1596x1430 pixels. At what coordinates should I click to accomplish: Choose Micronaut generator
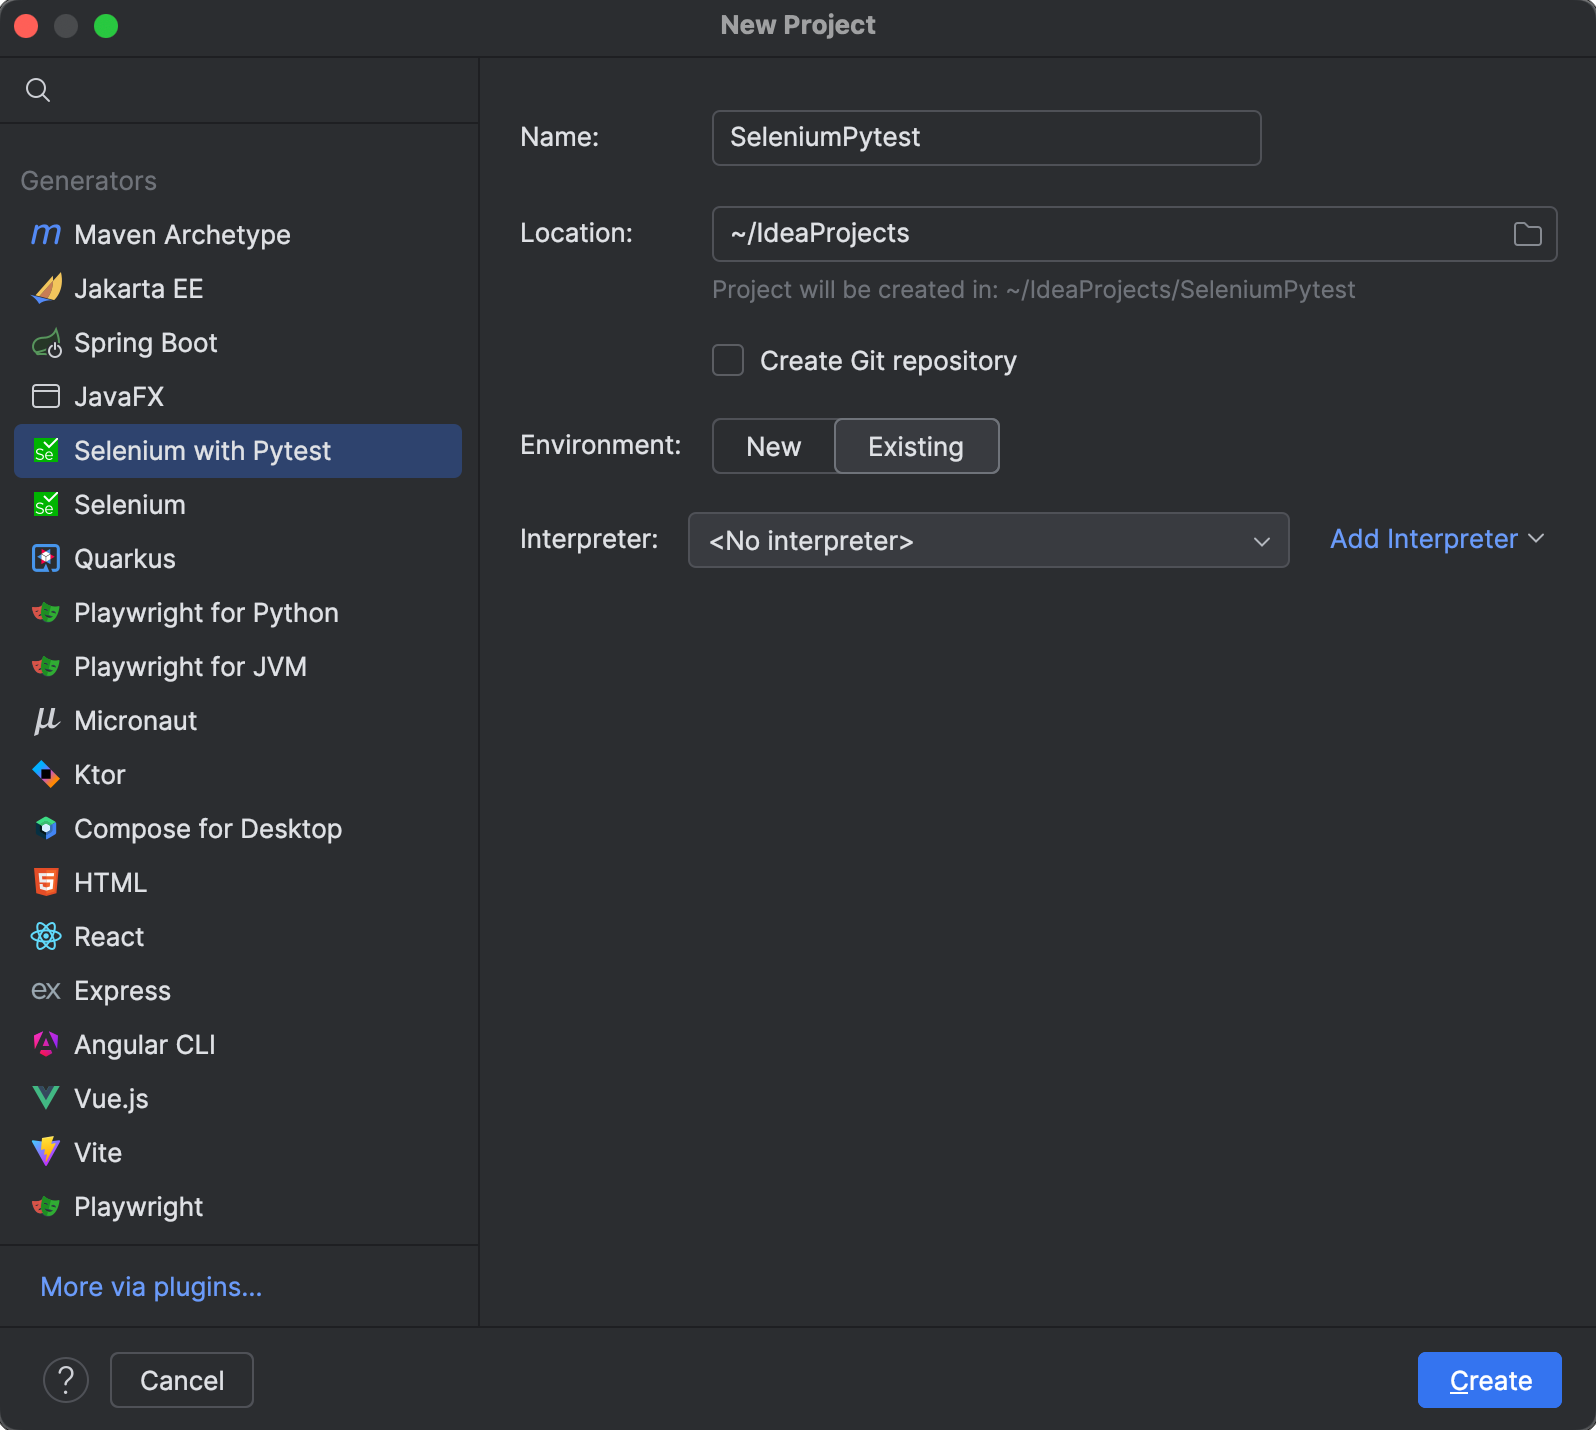(238, 720)
